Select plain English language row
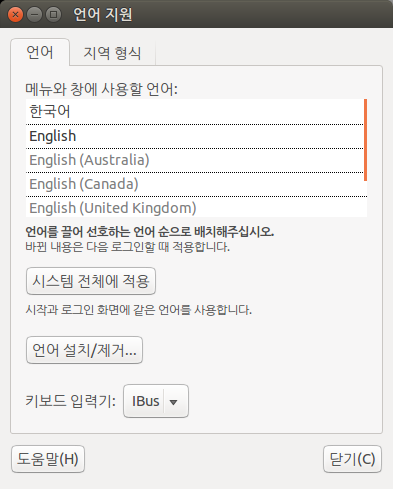393x489 pixels. pos(195,136)
